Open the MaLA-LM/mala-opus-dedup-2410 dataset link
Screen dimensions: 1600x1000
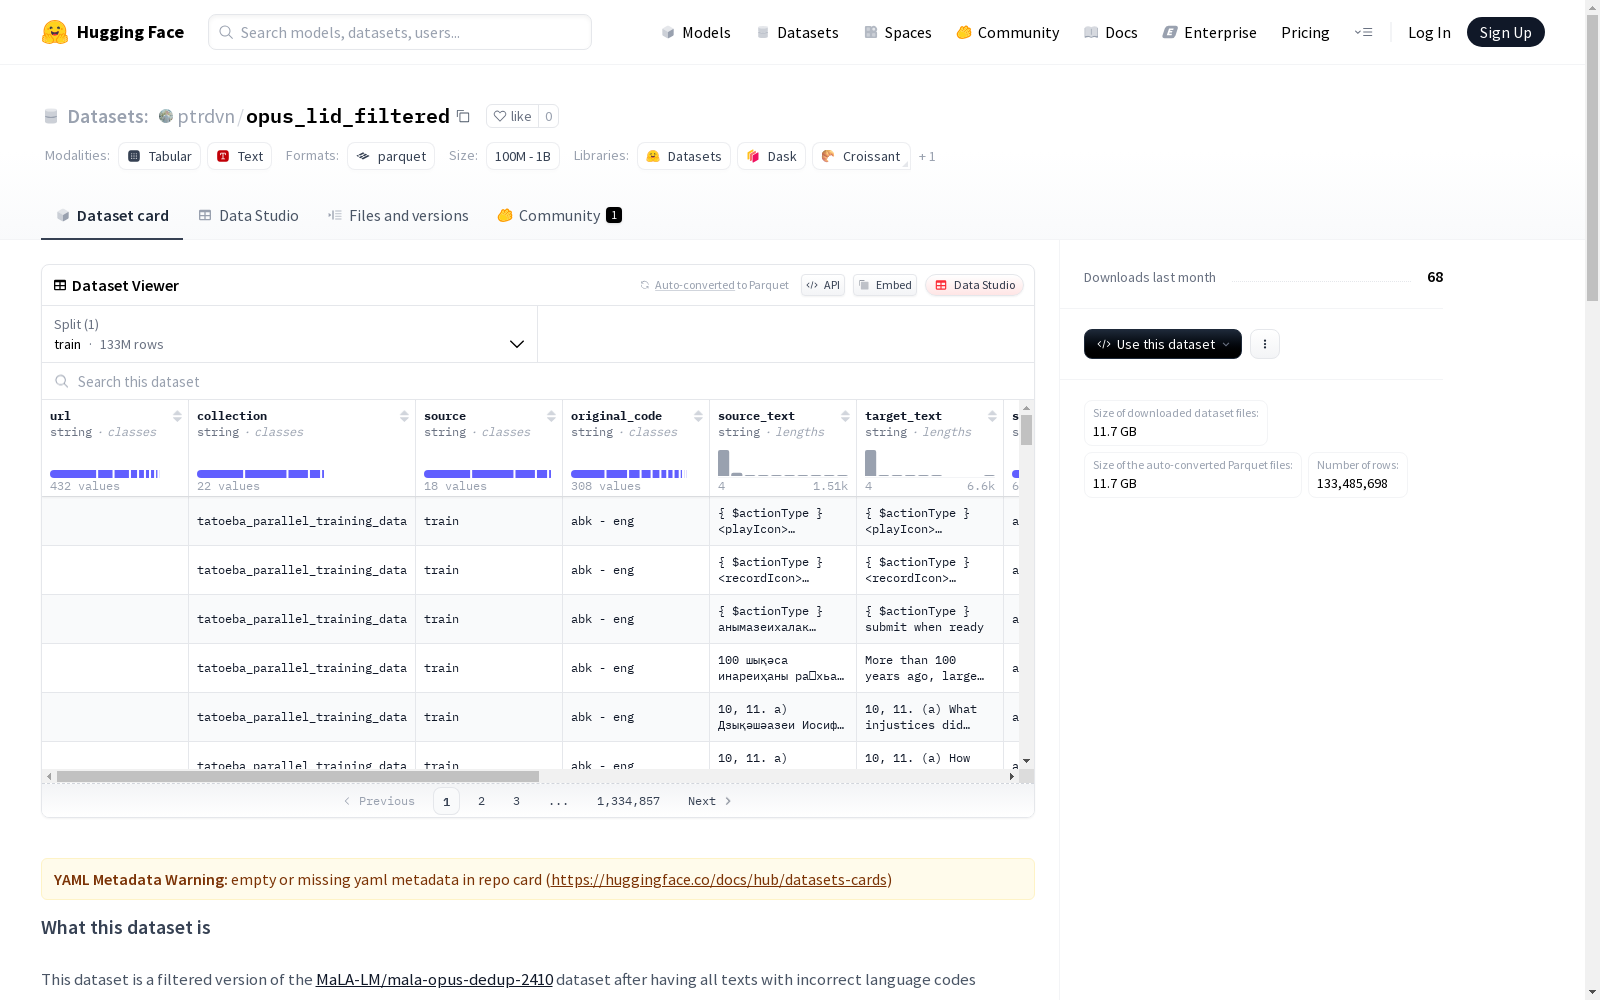point(435,980)
